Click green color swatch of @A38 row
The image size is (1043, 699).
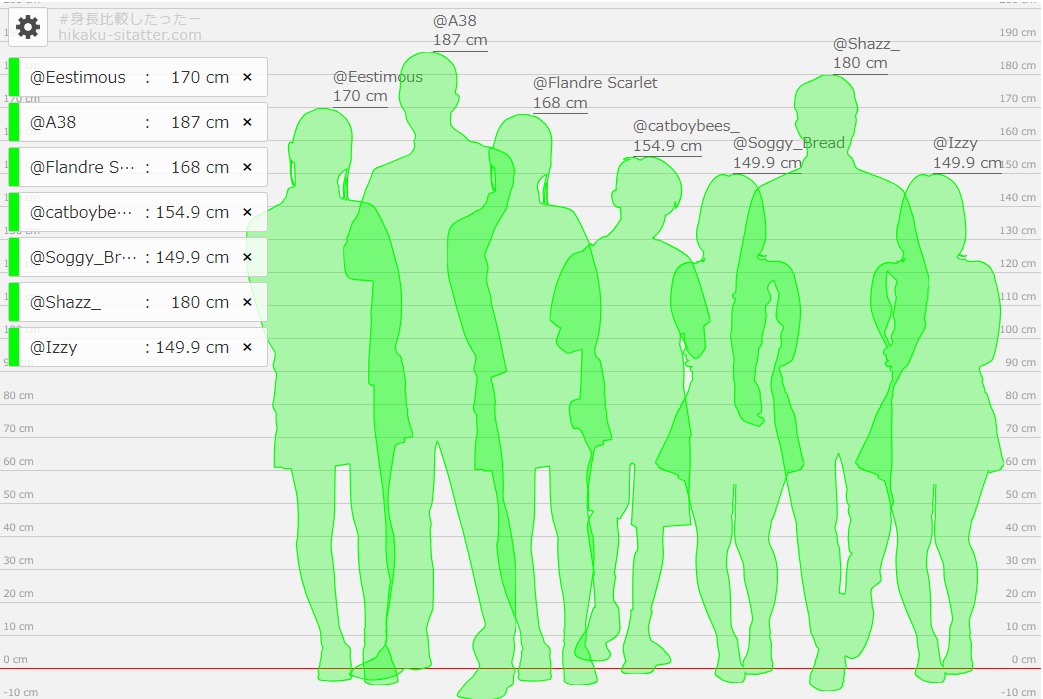tap(14, 122)
